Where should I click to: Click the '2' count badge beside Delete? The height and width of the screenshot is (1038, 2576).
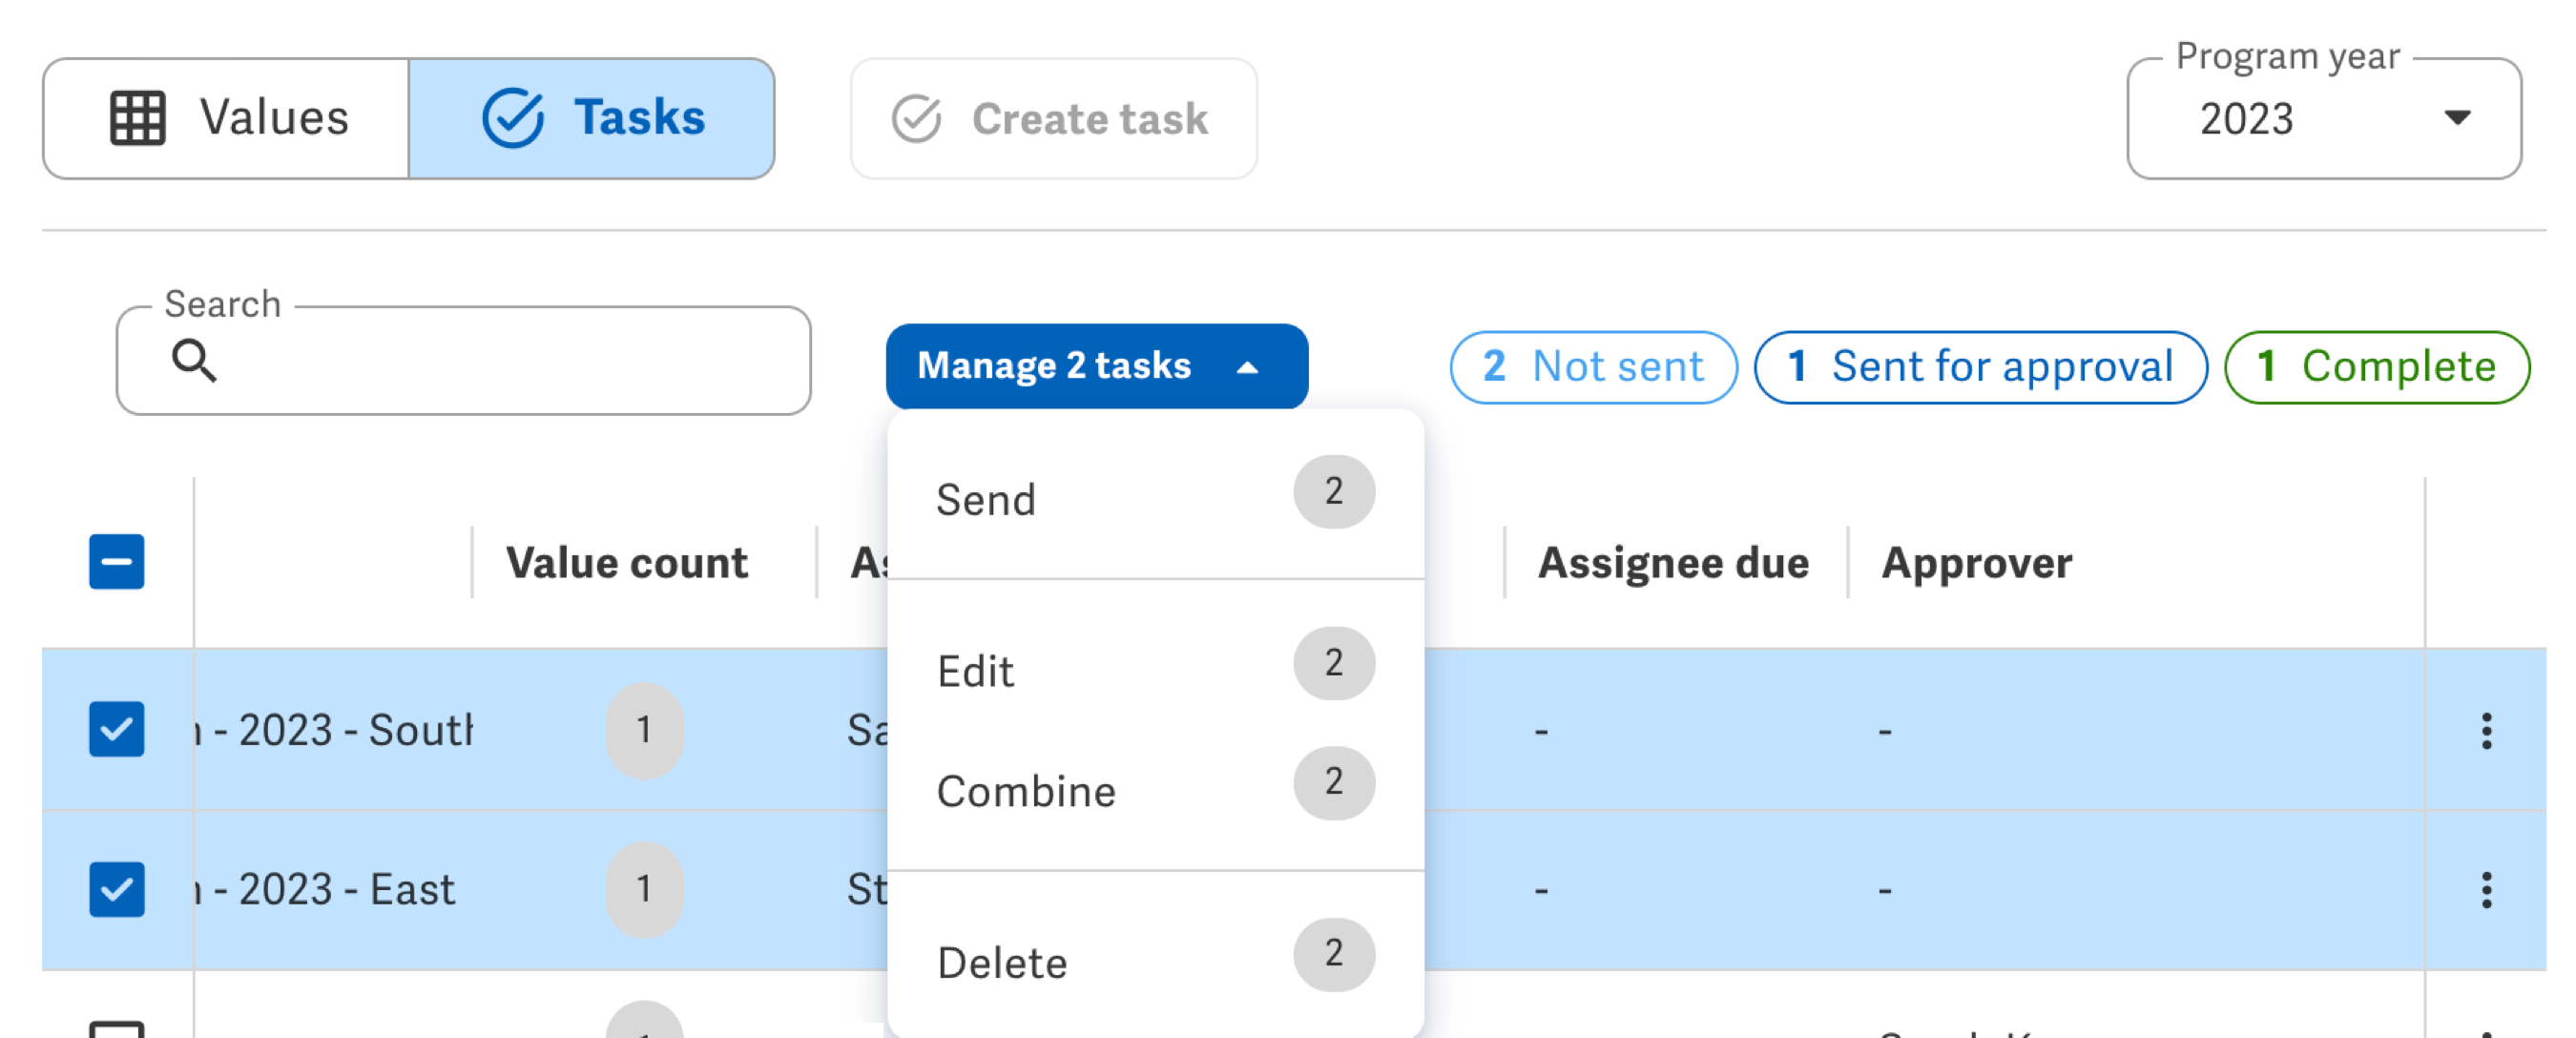(1334, 954)
